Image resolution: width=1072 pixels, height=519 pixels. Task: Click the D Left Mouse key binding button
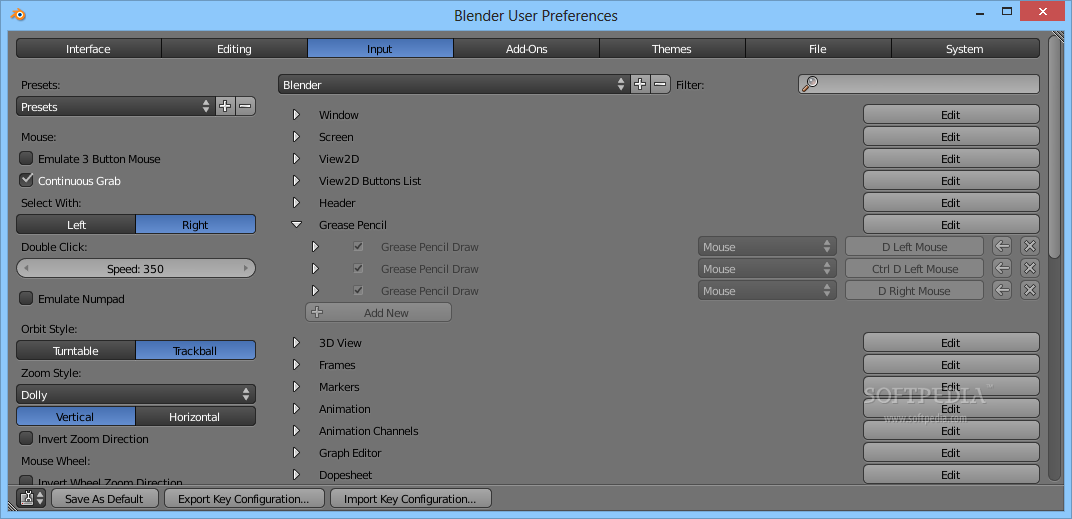click(x=914, y=247)
